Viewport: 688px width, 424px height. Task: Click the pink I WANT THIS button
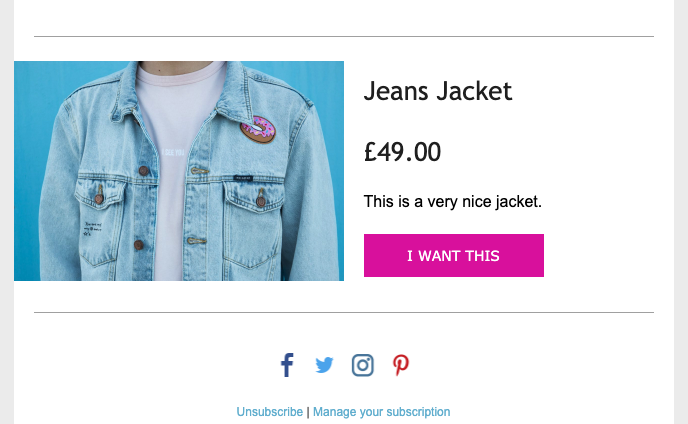(x=454, y=255)
